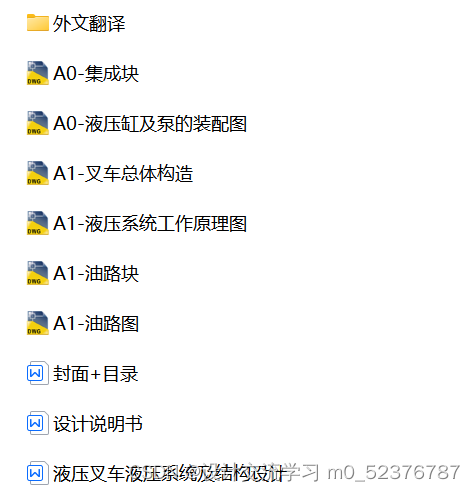Select the Word document icon for 封面+目录
Image resolution: width=475 pixels, height=492 pixels.
pyautogui.click(x=38, y=373)
